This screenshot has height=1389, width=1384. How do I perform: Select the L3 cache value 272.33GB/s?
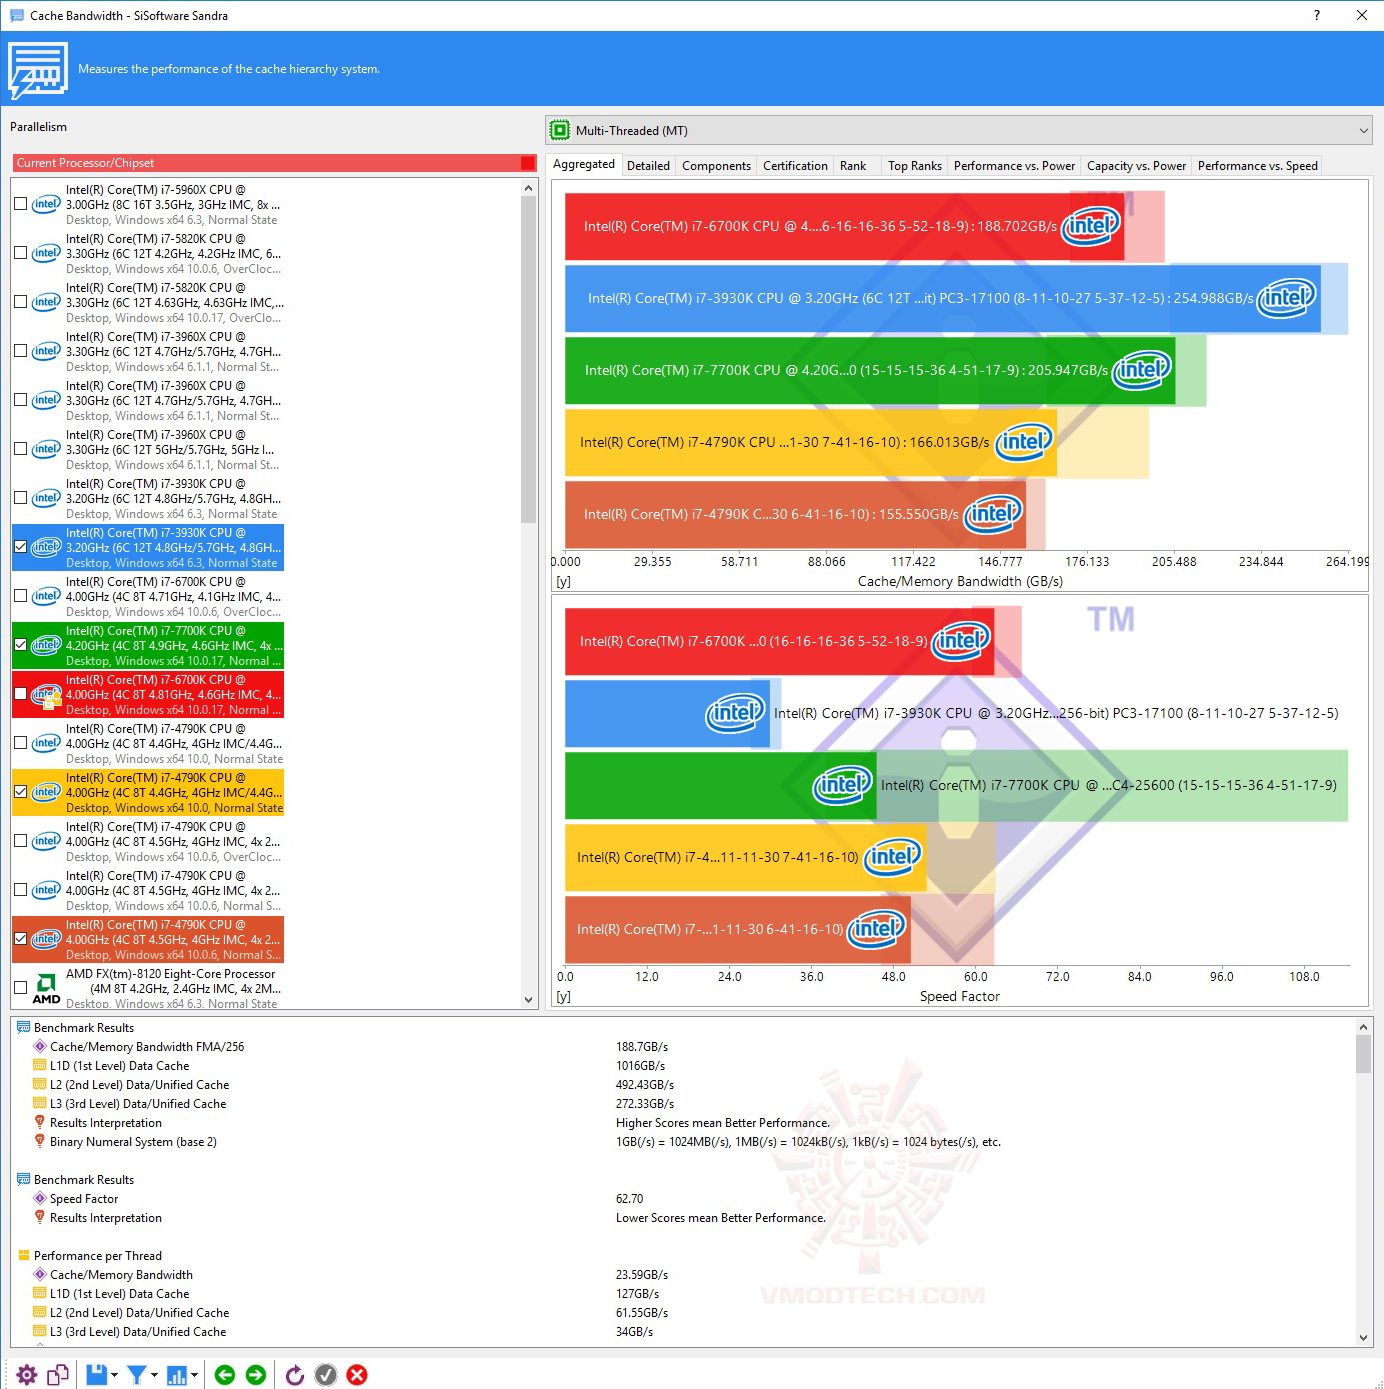click(645, 1103)
